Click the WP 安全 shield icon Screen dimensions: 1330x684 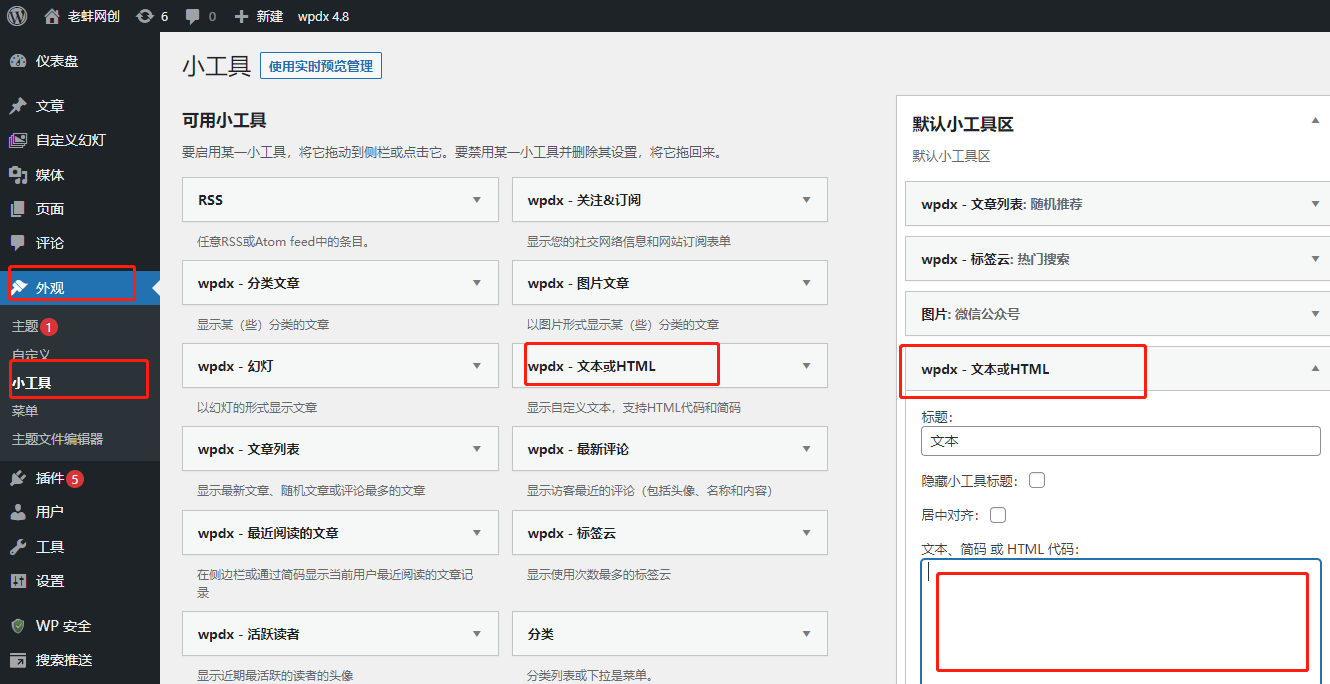[18, 626]
